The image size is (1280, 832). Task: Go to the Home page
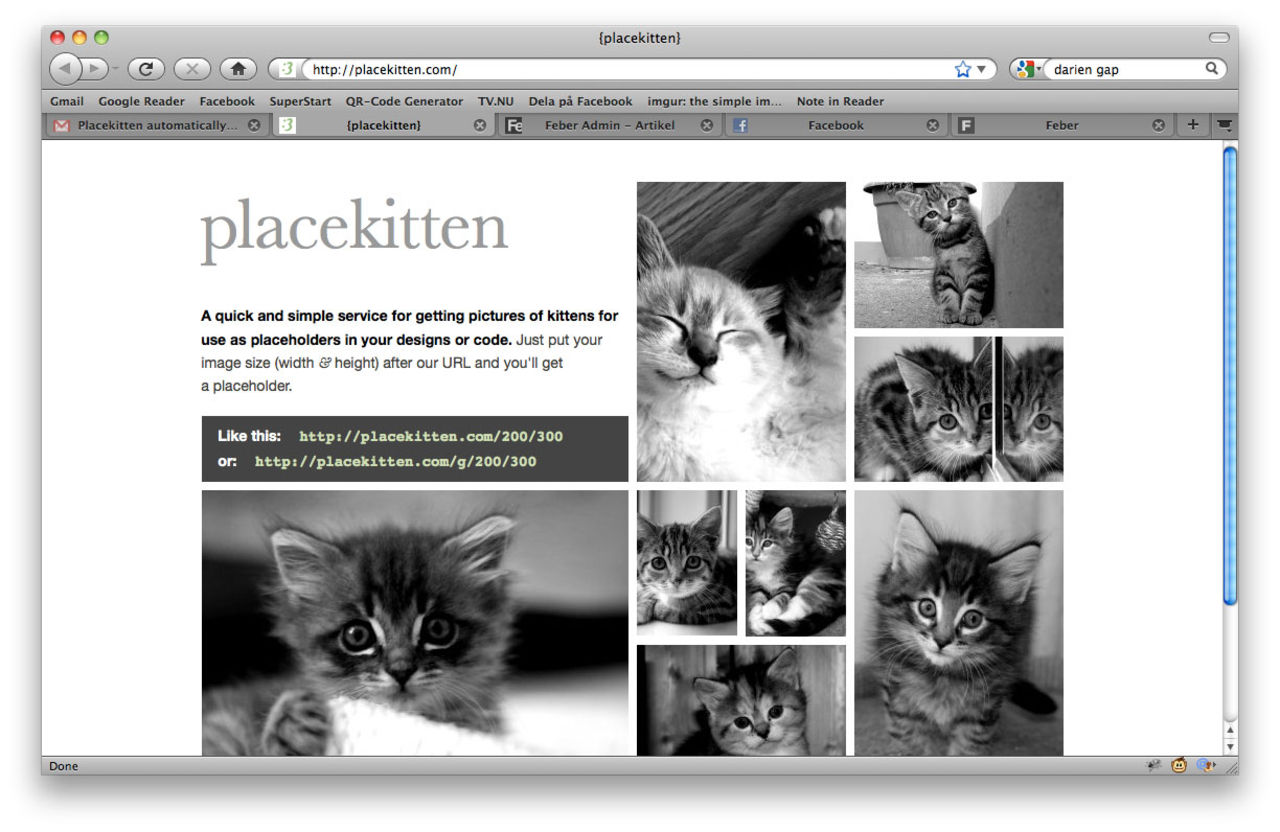[238, 69]
